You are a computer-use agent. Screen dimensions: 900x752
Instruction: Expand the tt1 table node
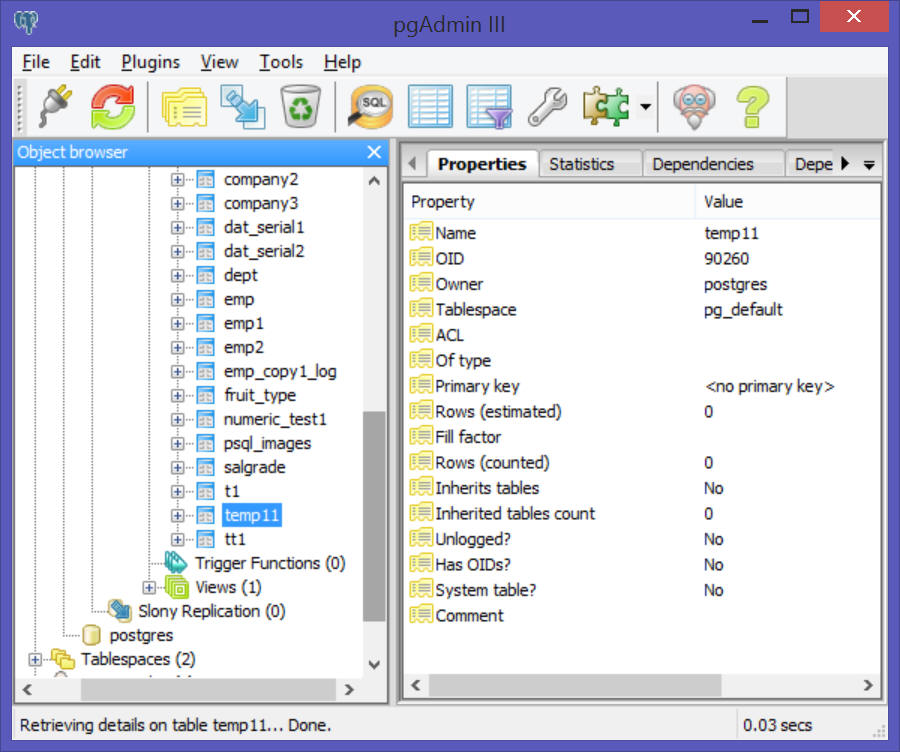tap(177, 540)
